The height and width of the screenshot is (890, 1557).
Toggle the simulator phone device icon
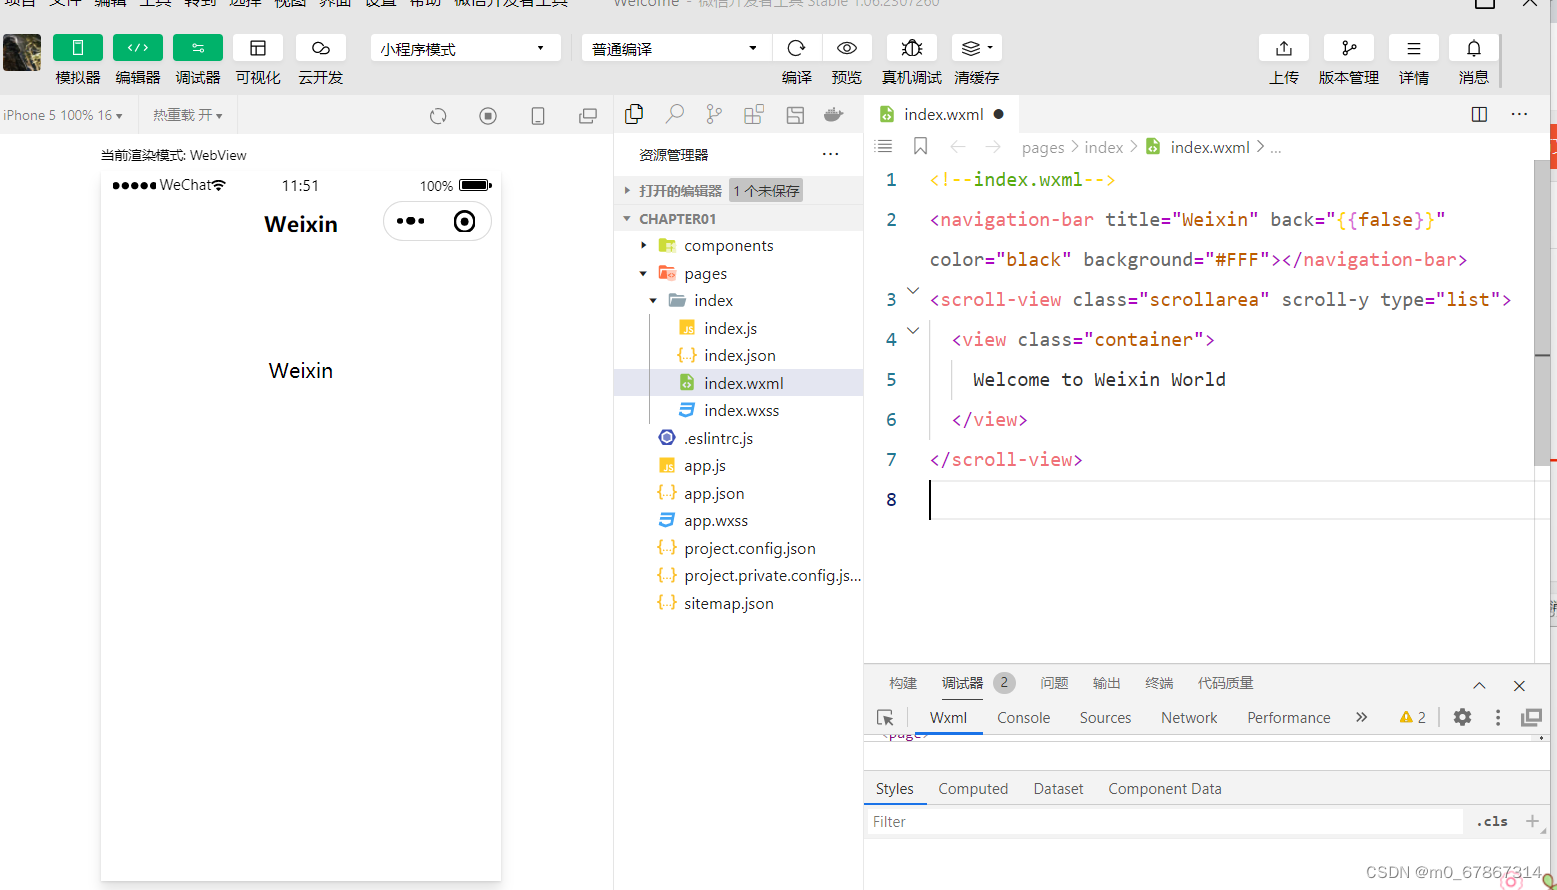pyautogui.click(x=538, y=116)
